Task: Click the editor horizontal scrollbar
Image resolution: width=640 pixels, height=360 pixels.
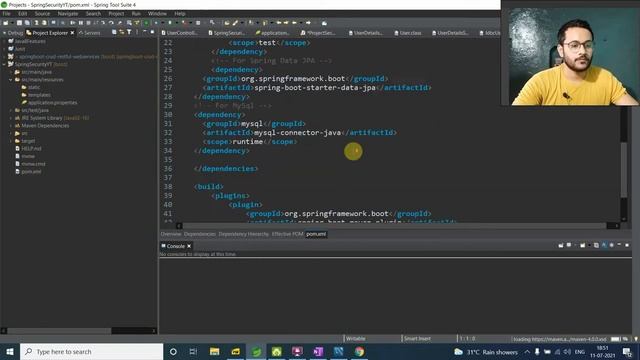Action: point(394,225)
